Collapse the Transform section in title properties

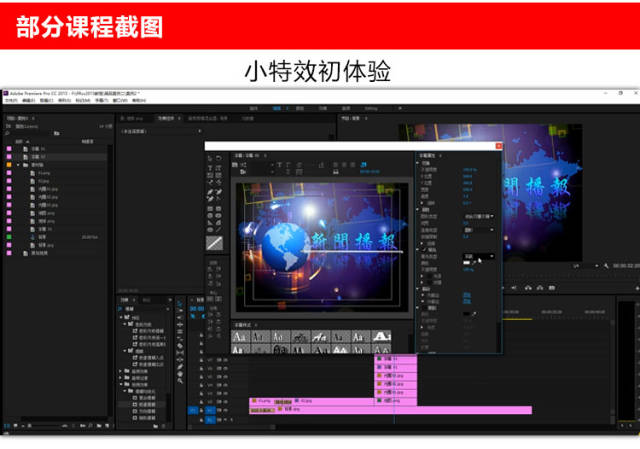pyautogui.click(x=418, y=162)
